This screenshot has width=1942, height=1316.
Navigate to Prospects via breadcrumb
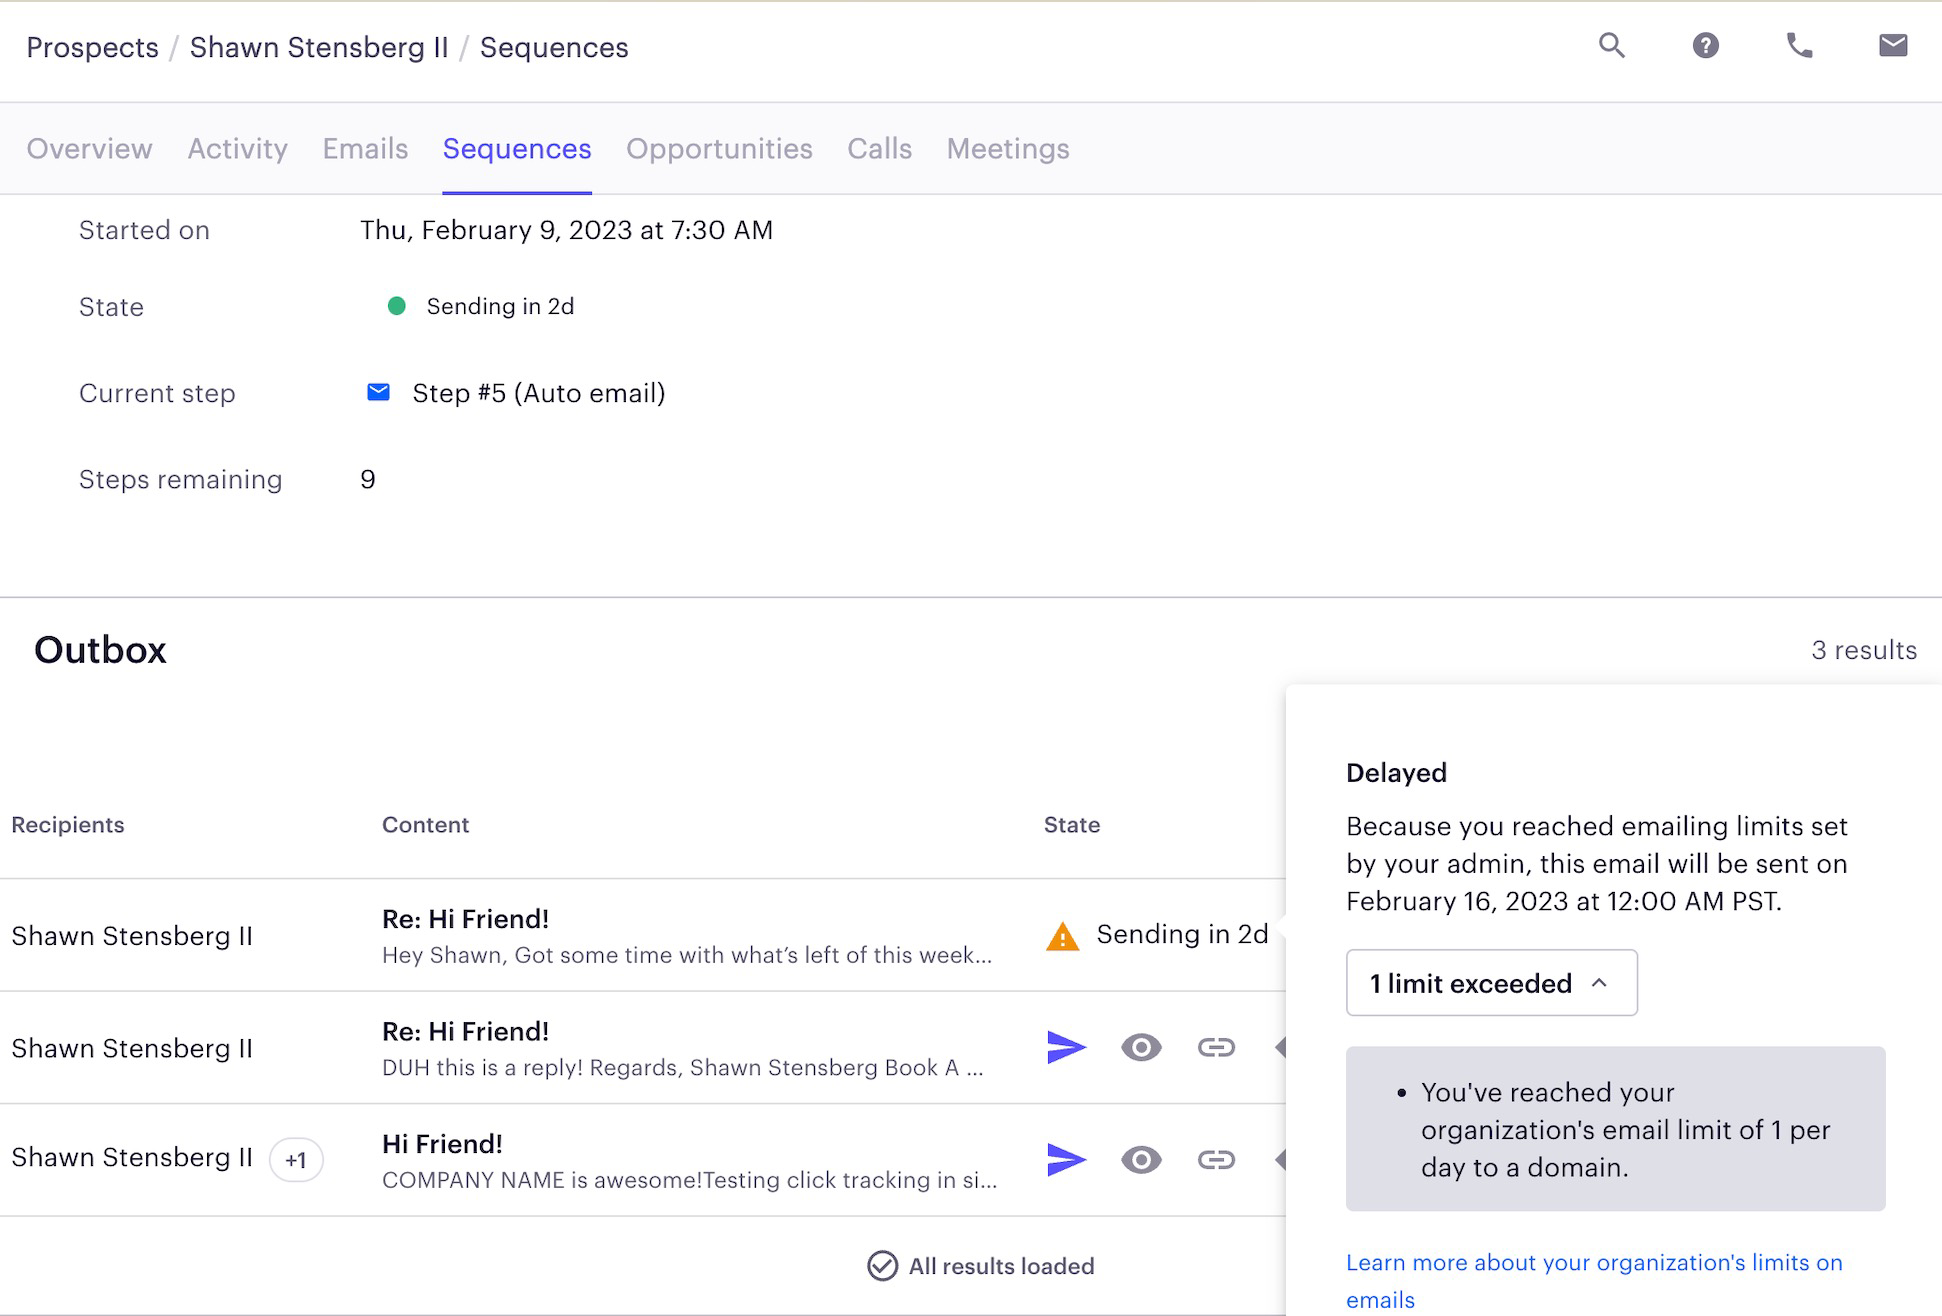[x=92, y=47]
